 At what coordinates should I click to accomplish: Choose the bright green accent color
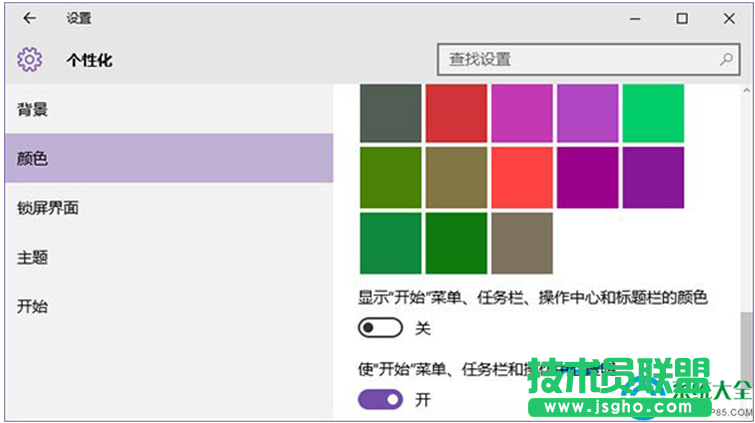(653, 112)
